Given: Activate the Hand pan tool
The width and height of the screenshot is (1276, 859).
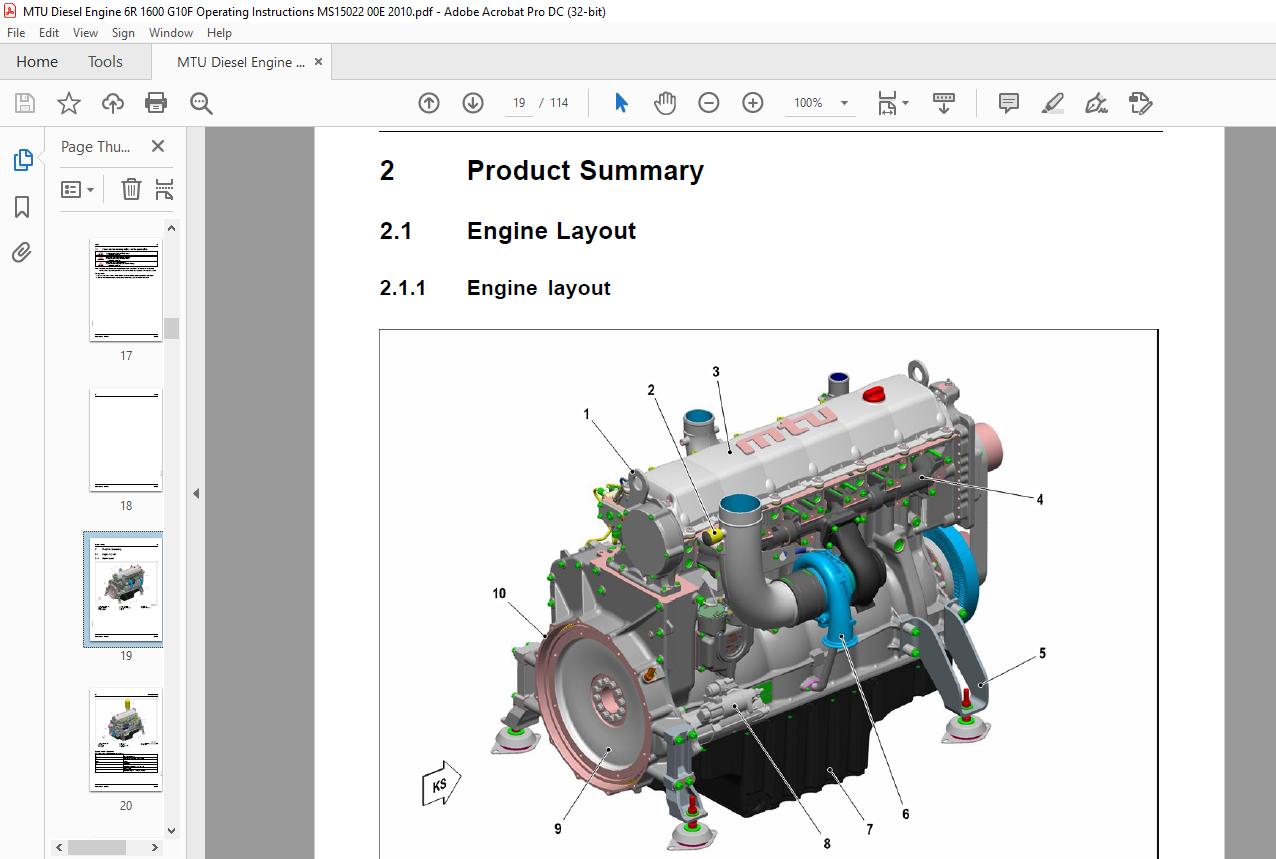Looking at the screenshot, I should 665,103.
